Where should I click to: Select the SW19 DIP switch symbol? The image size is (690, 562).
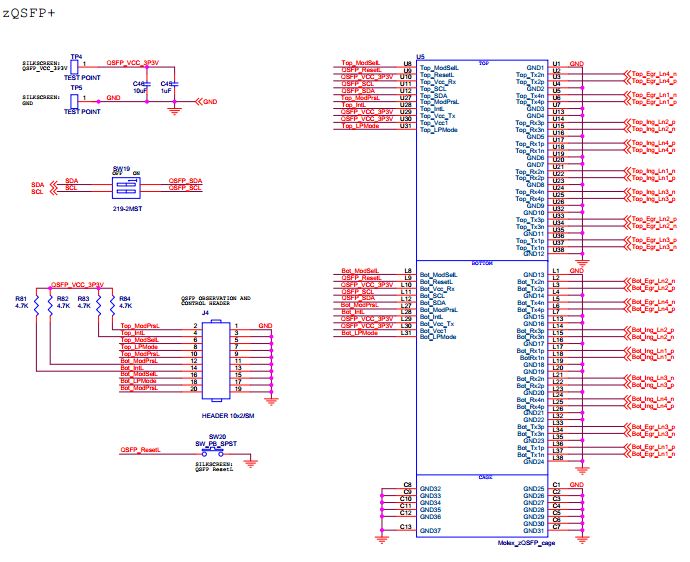[122, 186]
